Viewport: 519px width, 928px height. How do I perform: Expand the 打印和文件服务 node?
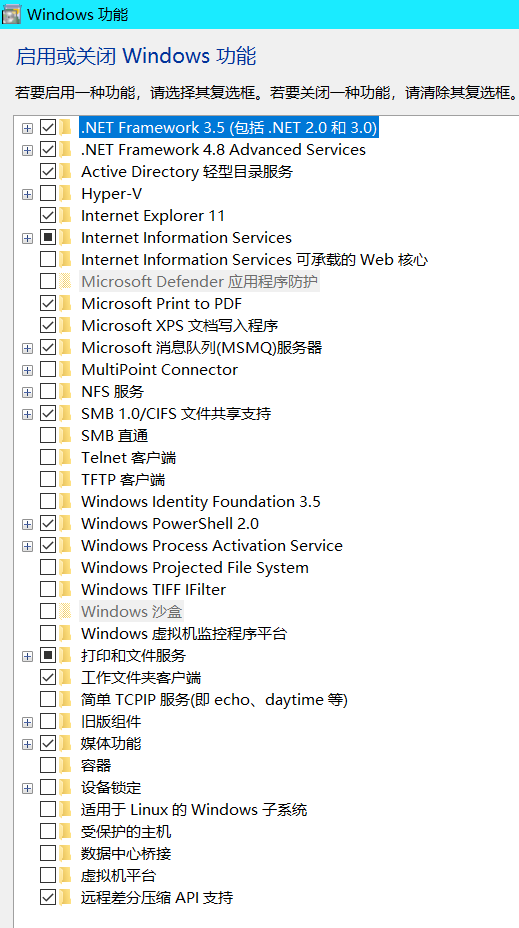click(27, 656)
